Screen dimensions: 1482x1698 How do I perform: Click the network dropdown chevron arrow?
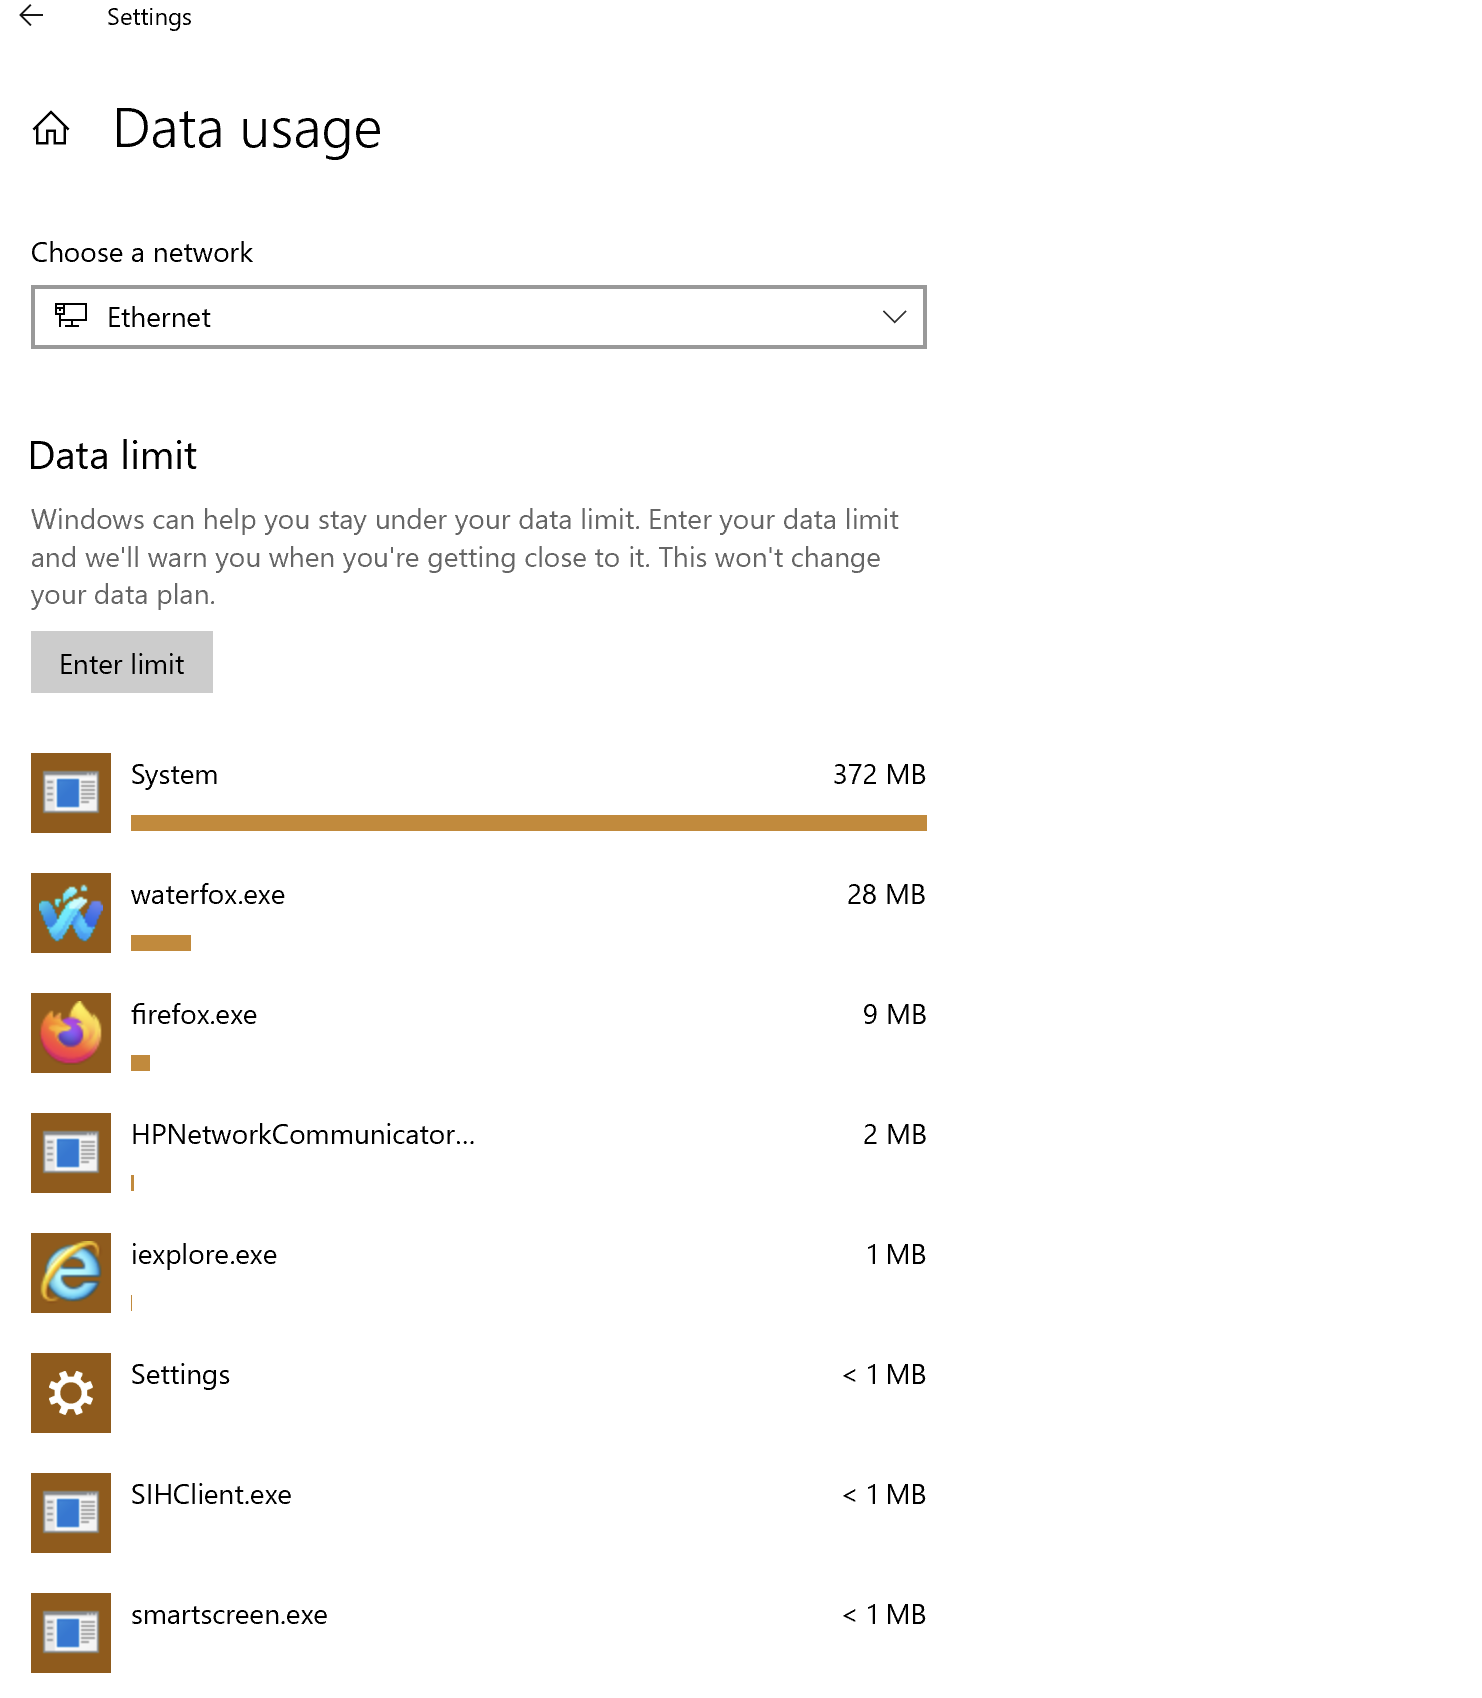point(894,318)
